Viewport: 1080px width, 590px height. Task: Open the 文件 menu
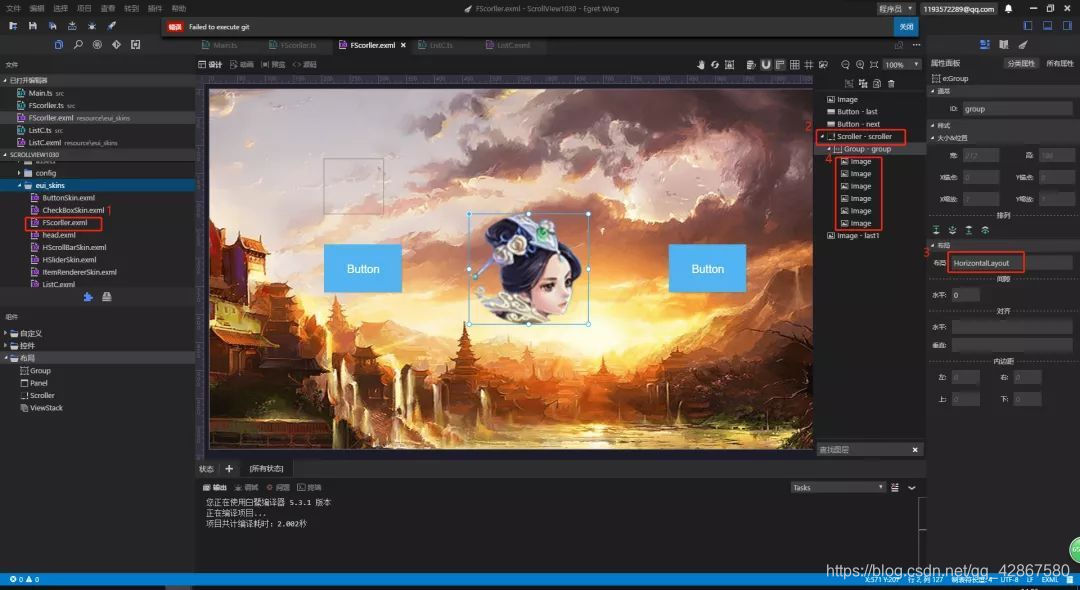point(13,9)
